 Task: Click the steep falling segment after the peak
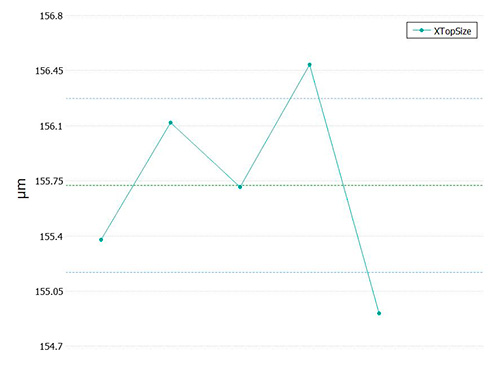(x=344, y=189)
